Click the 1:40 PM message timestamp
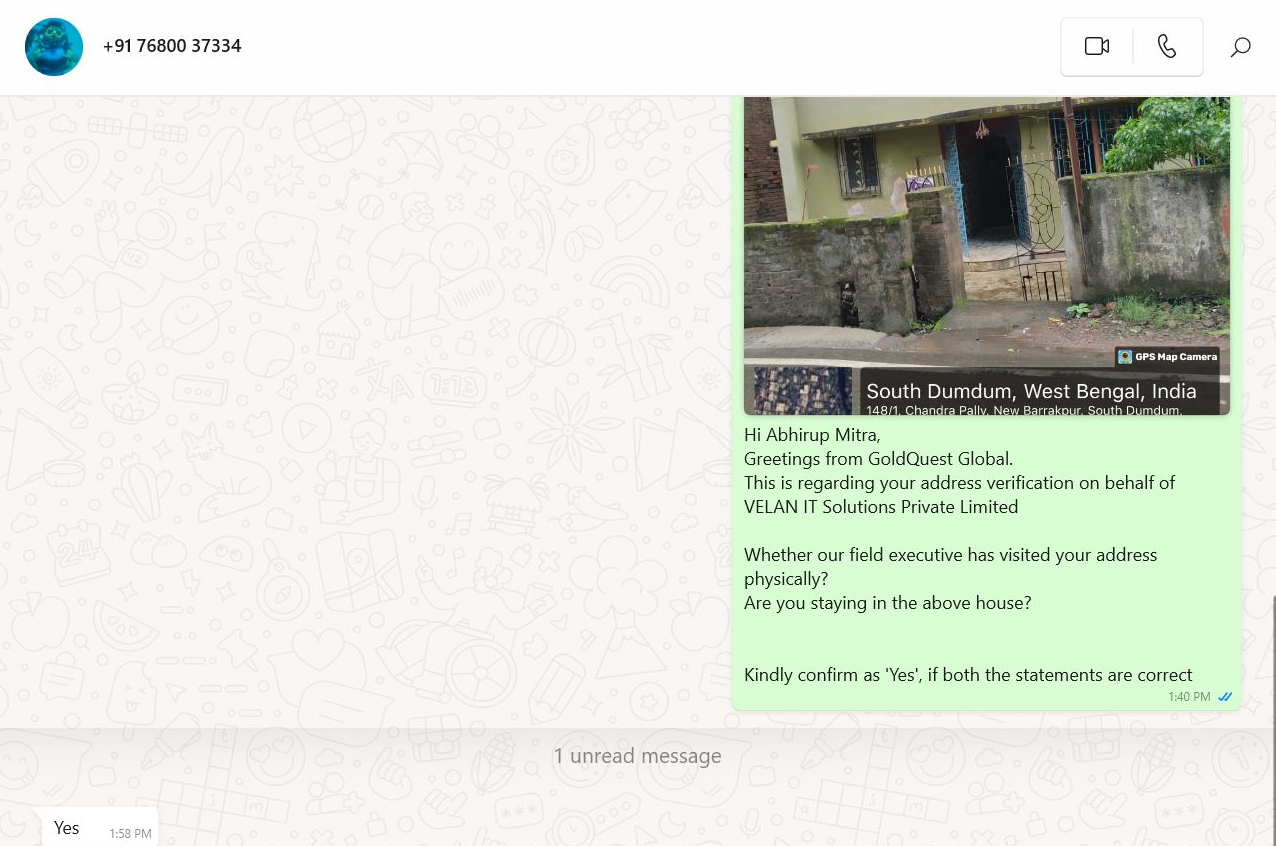Viewport: 1276px width, 846px height. (x=1189, y=697)
